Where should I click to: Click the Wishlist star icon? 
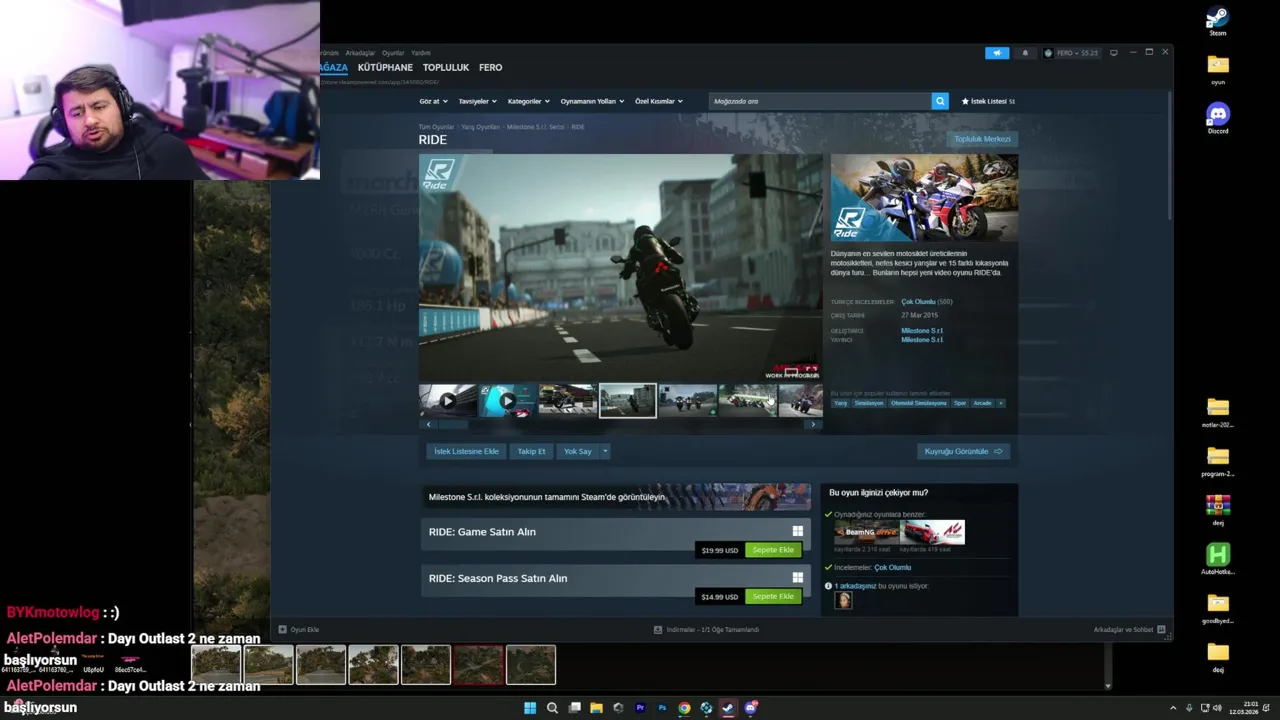(965, 101)
